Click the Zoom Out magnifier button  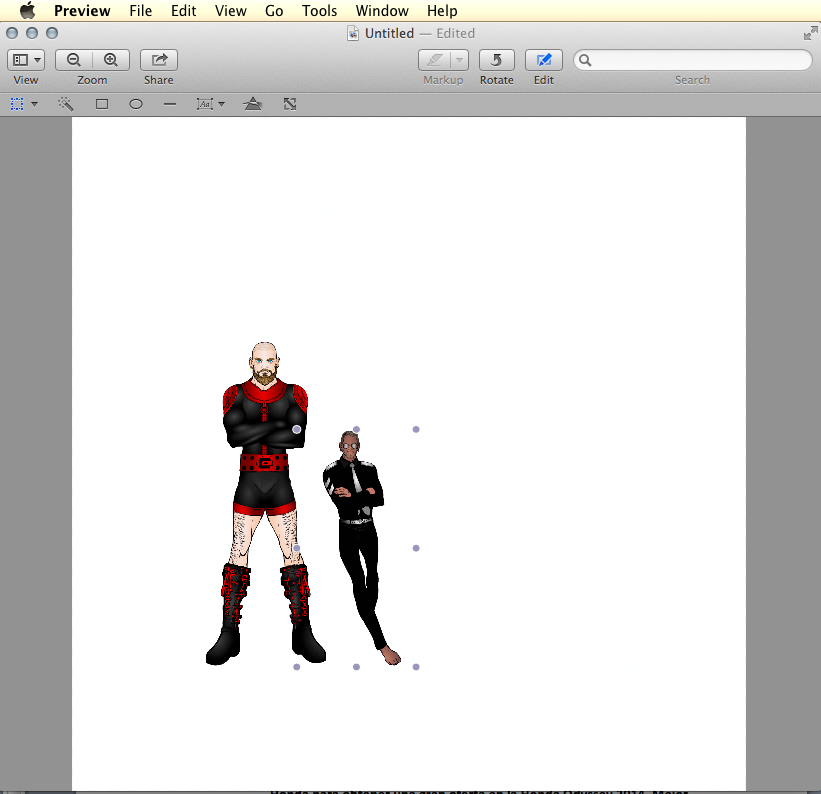(74, 60)
